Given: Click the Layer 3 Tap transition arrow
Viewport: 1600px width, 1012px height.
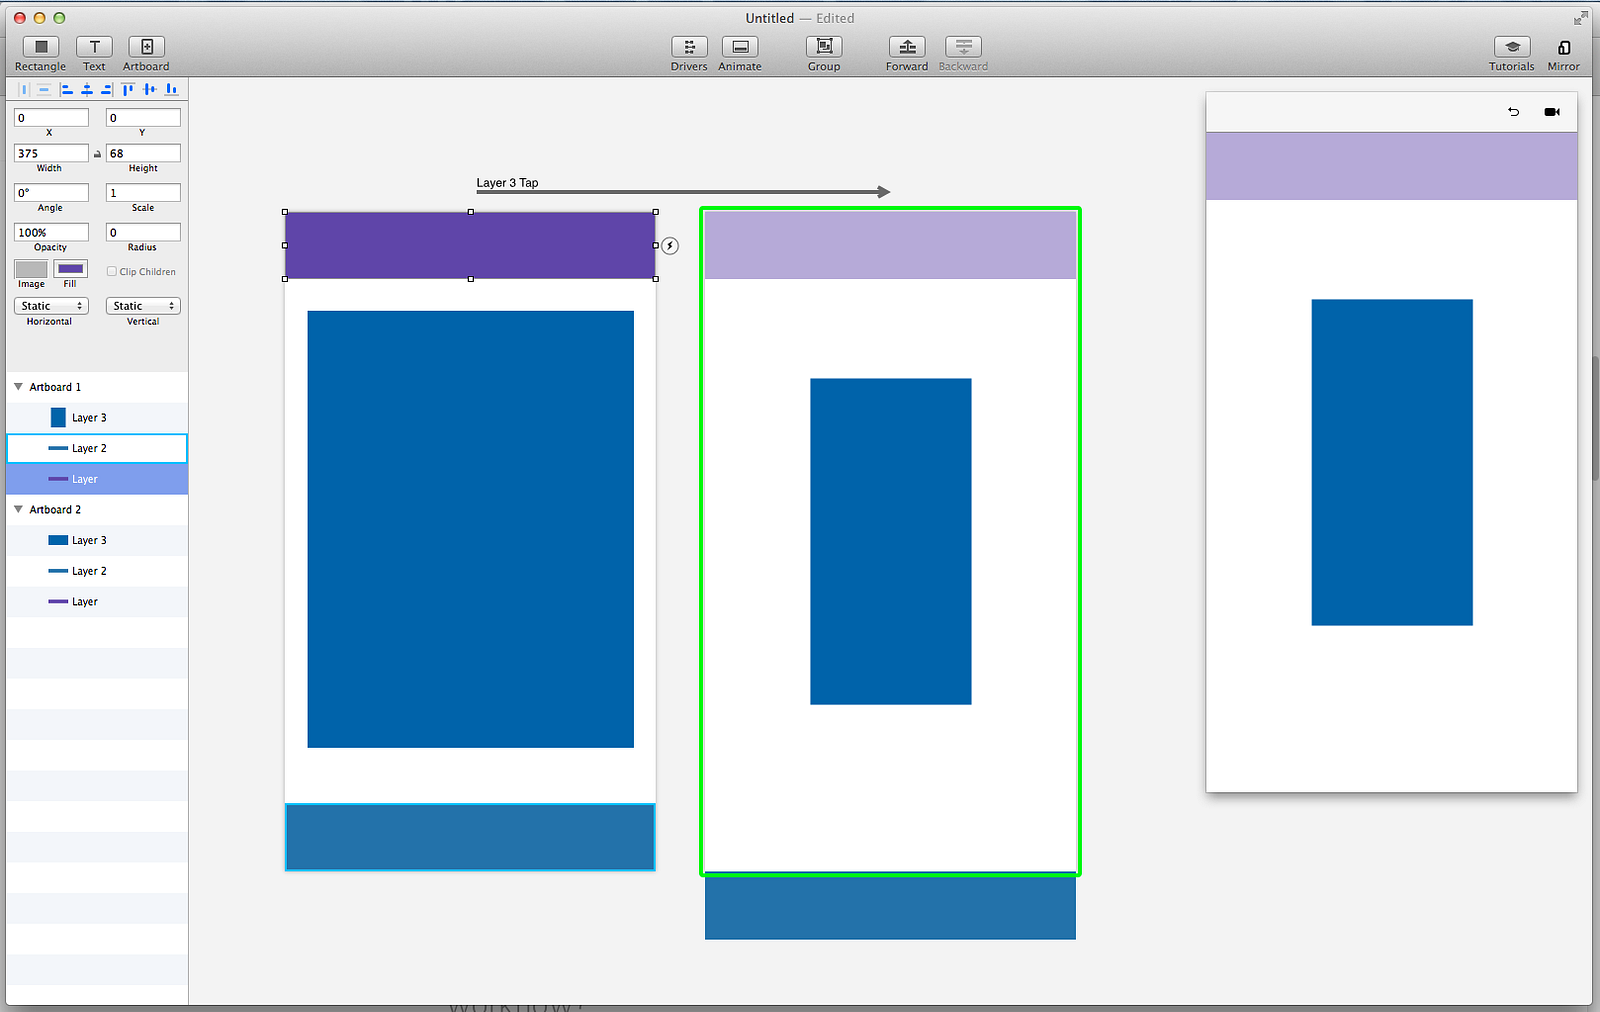Looking at the screenshot, I should tap(683, 191).
